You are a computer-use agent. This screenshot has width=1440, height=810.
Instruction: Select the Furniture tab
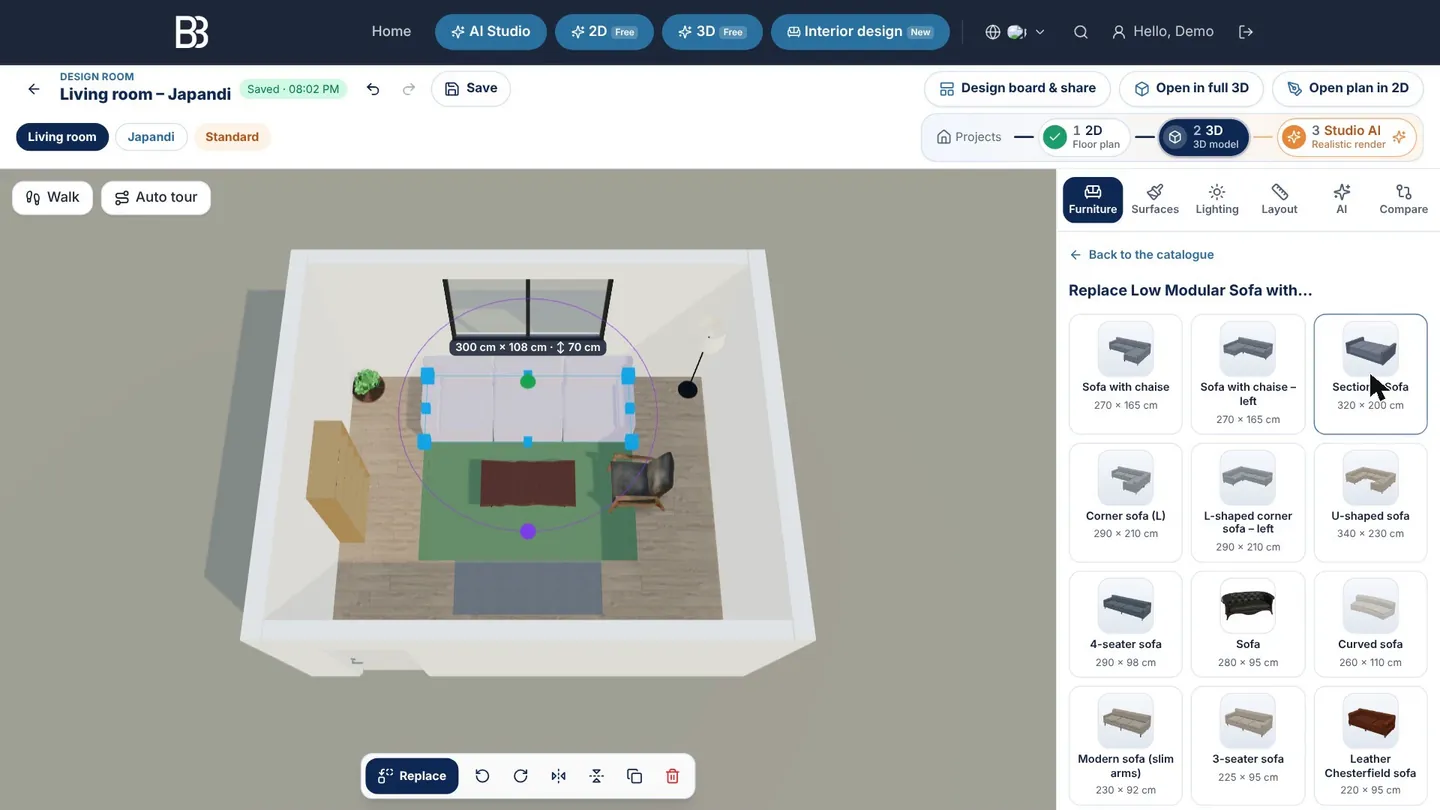coord(1093,199)
